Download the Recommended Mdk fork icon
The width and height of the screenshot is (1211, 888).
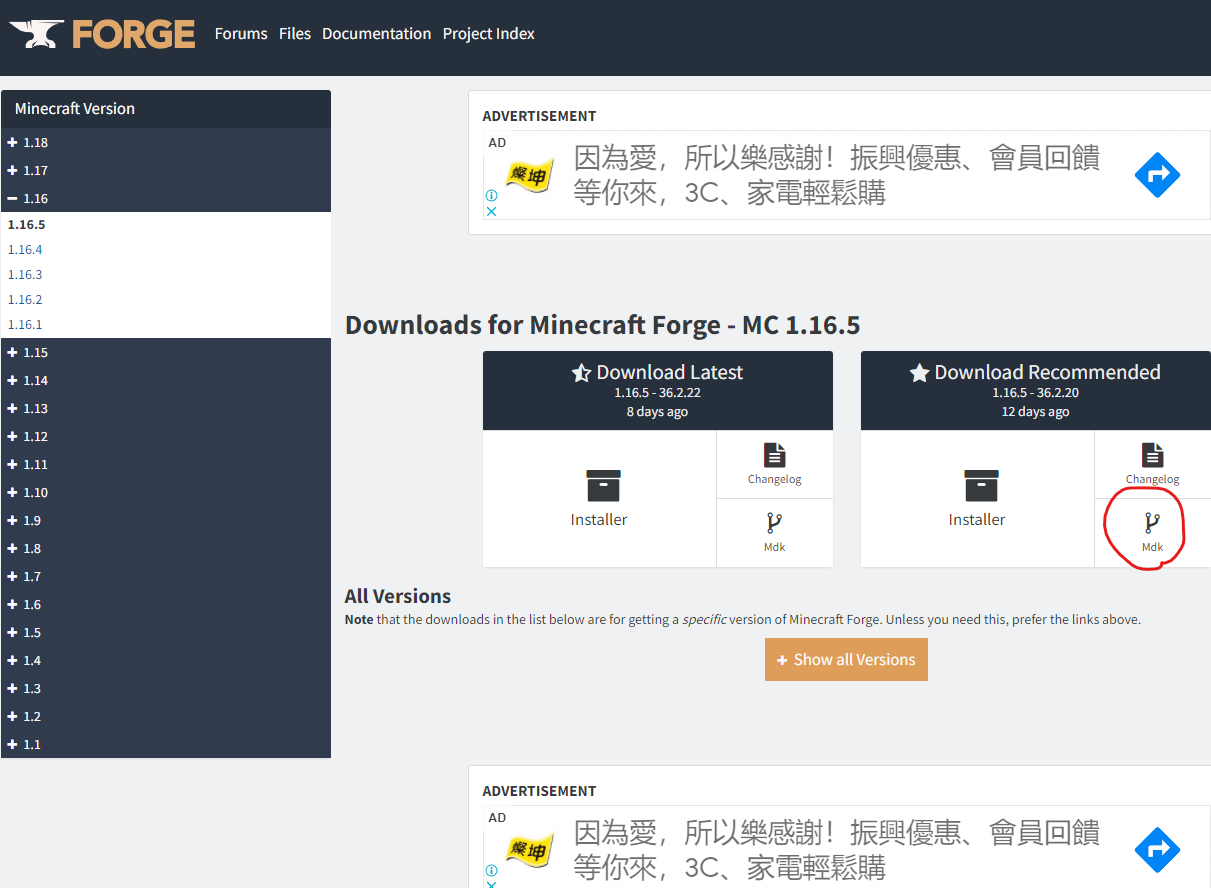tap(1152, 523)
